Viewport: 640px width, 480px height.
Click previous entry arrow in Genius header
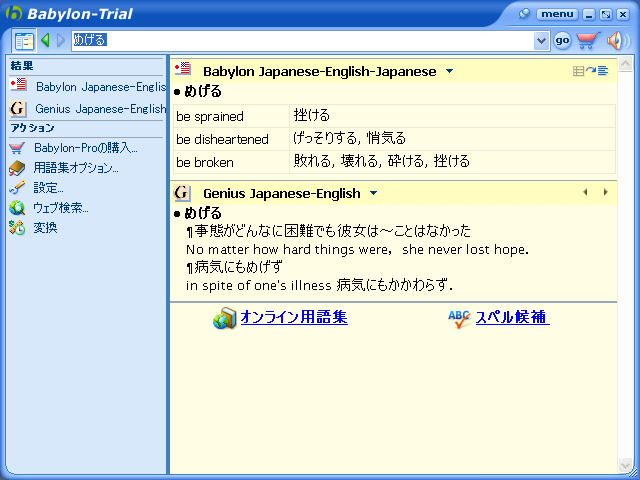pos(585,192)
